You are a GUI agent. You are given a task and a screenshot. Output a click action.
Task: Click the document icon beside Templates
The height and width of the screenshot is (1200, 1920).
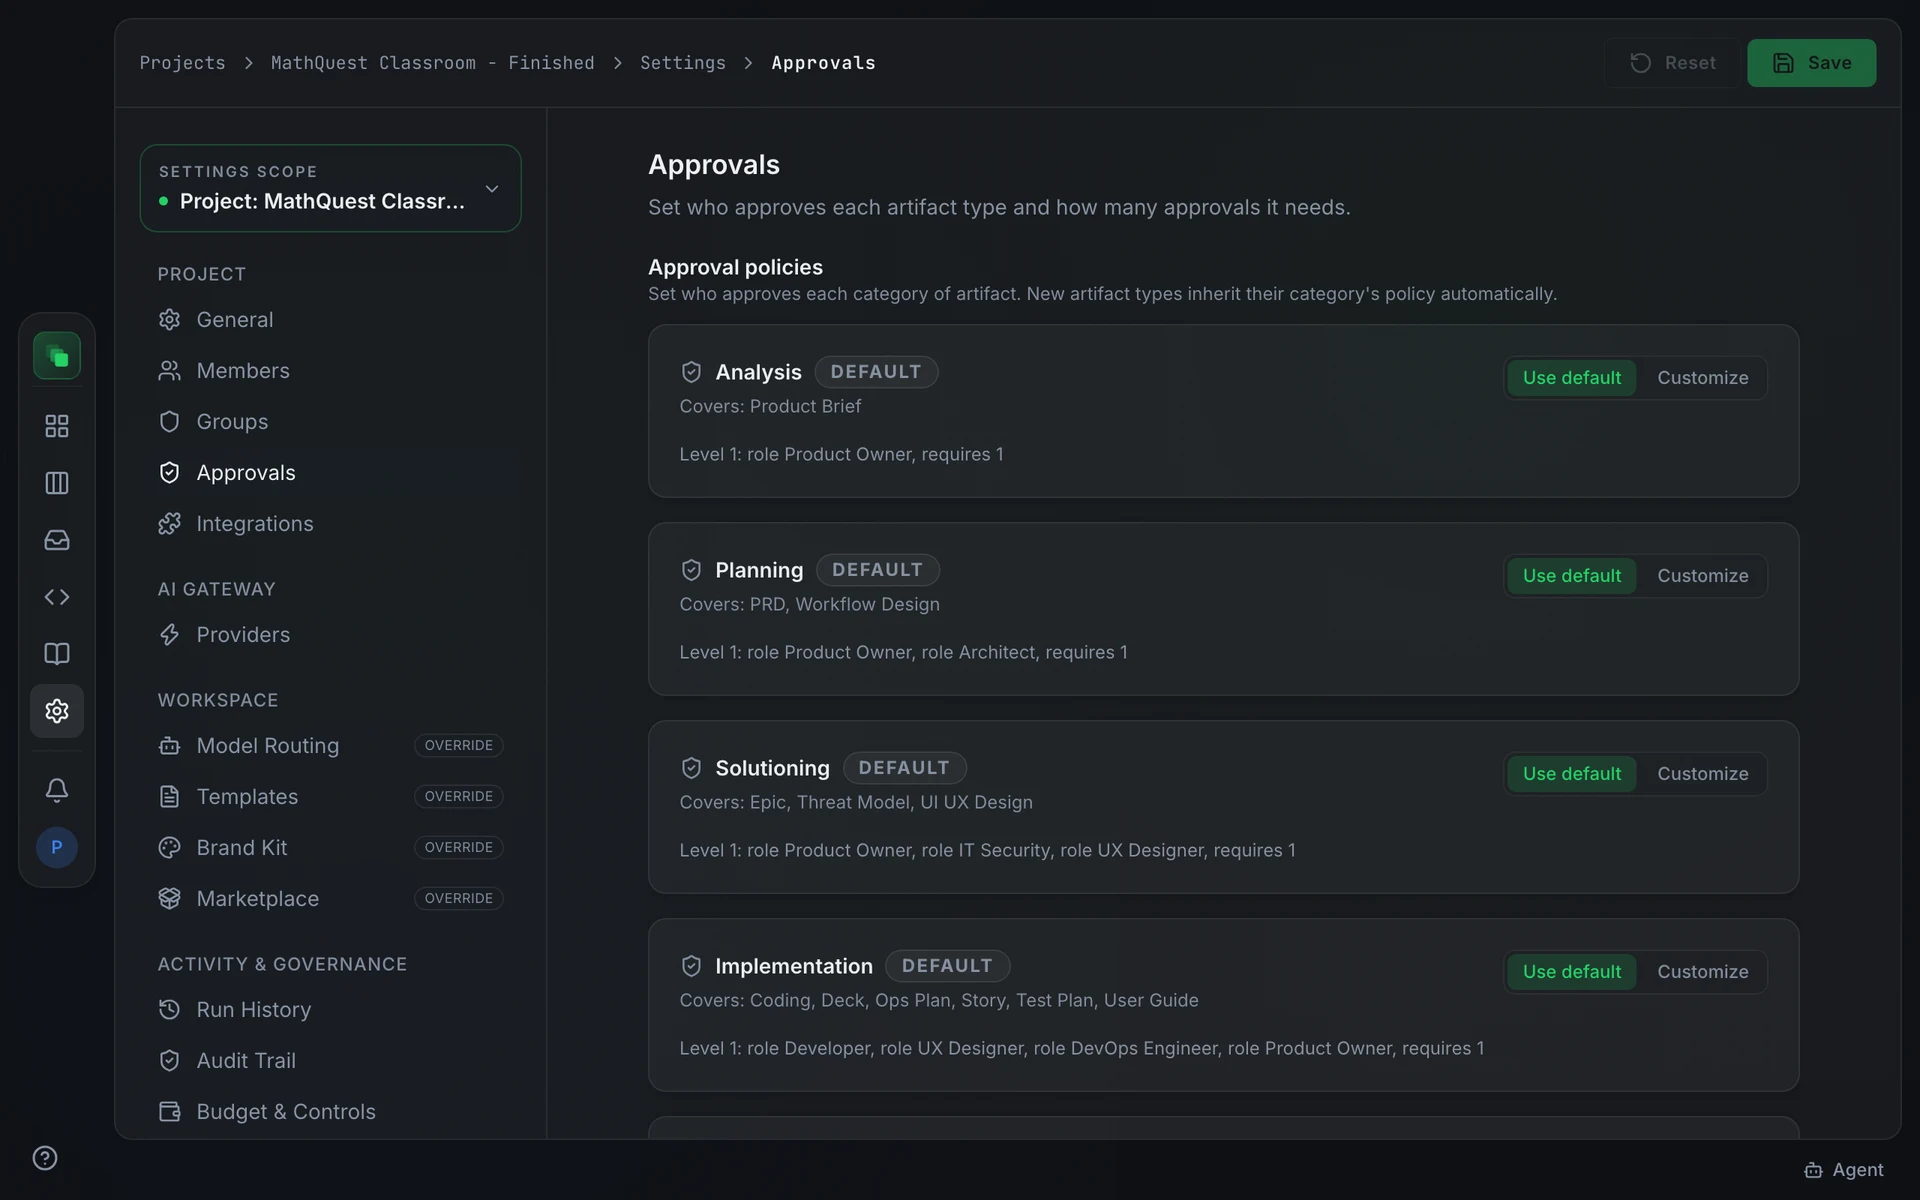pyautogui.click(x=170, y=796)
